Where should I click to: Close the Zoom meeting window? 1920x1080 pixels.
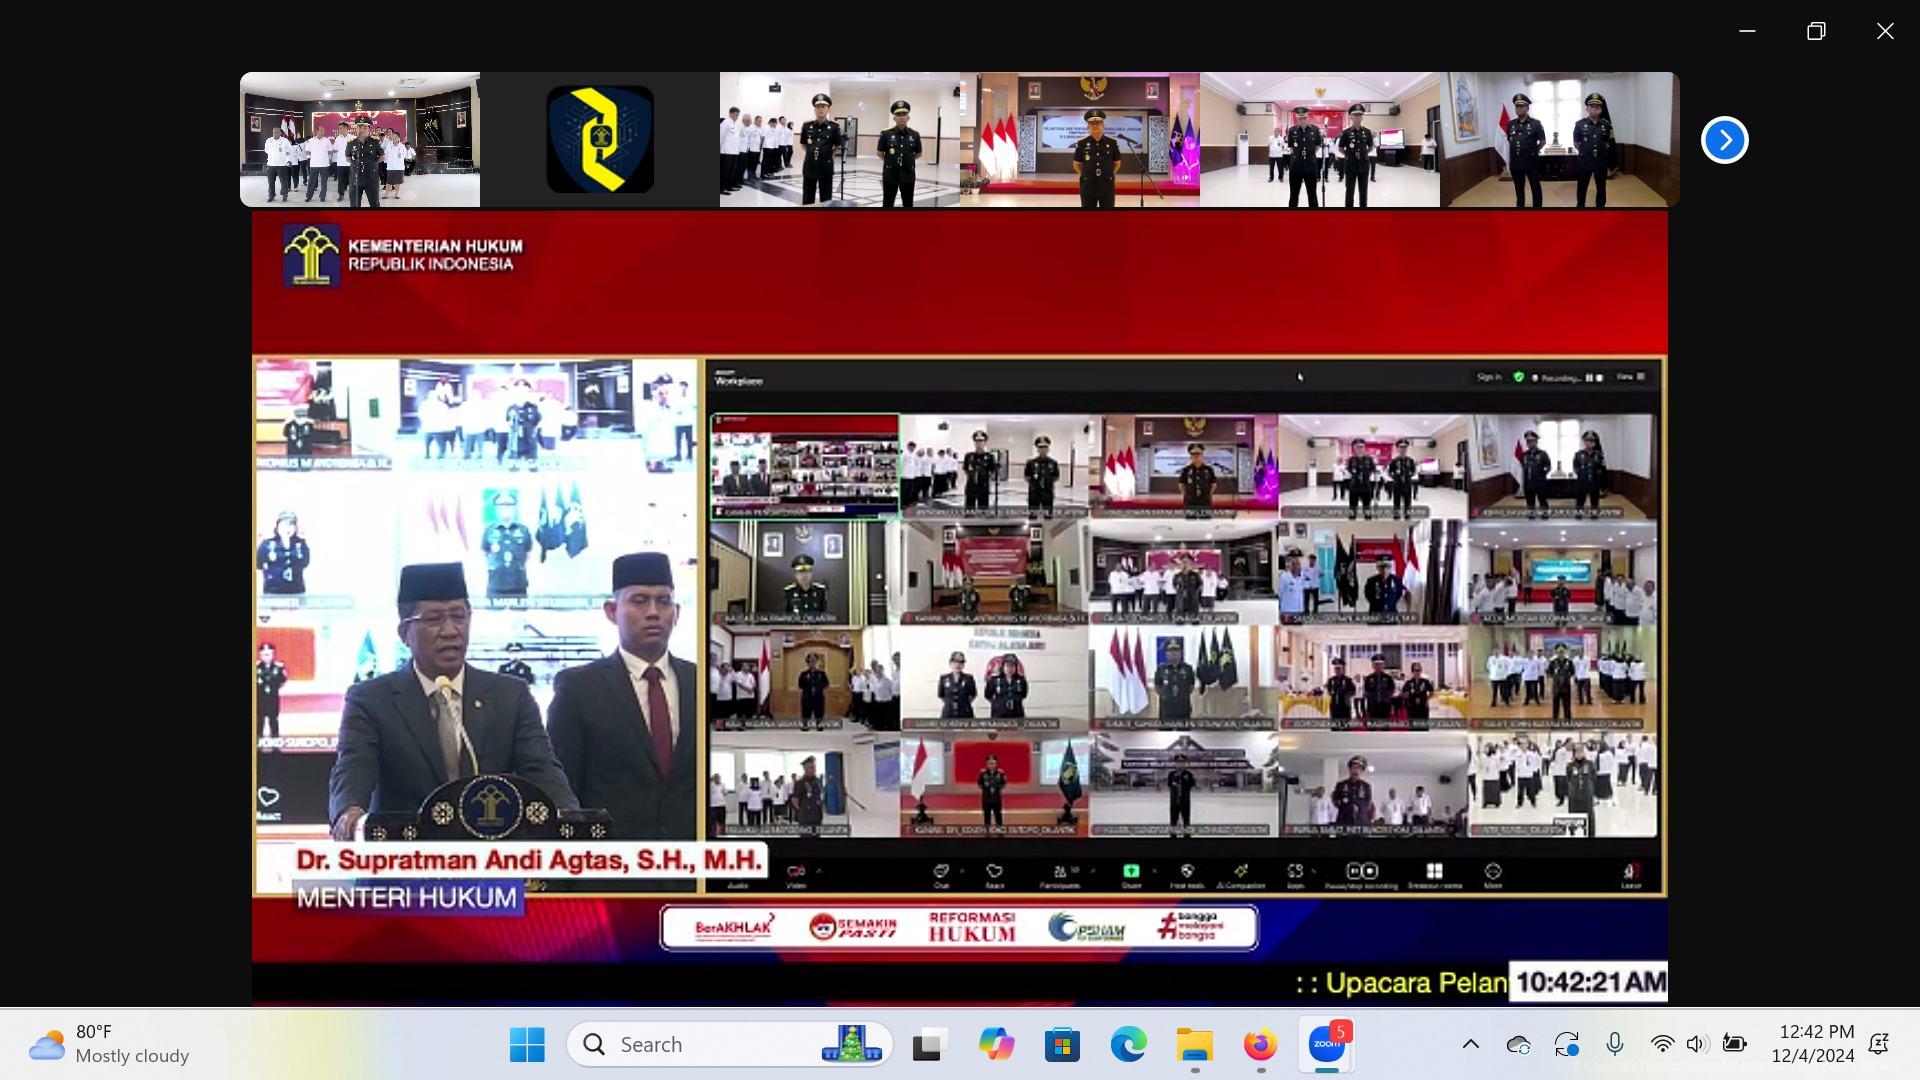tap(1885, 31)
